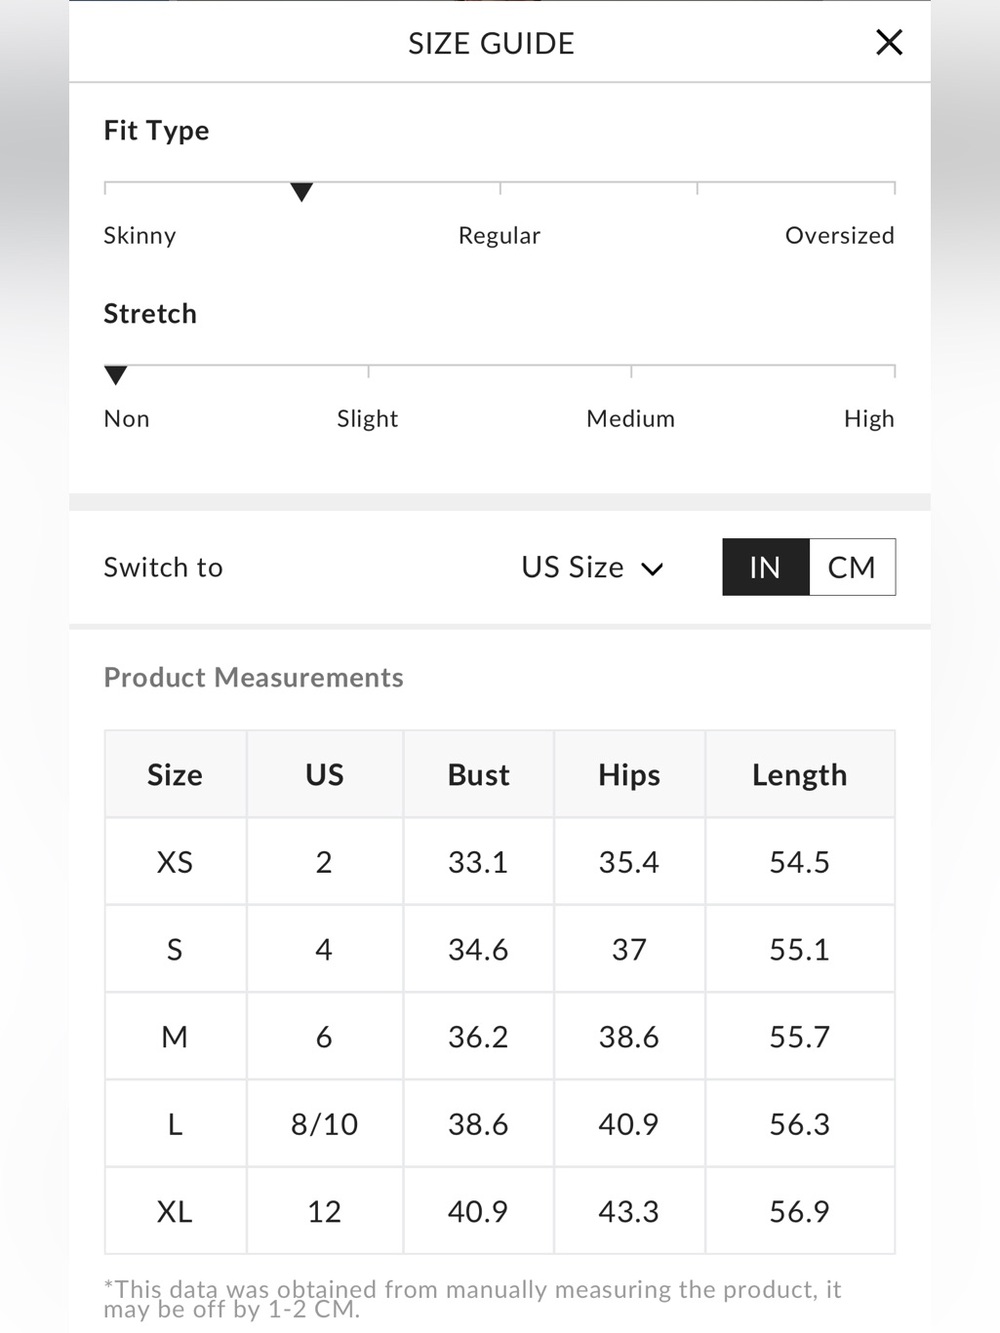Click the Oversized fit label
1000x1333 pixels.
[x=839, y=235]
